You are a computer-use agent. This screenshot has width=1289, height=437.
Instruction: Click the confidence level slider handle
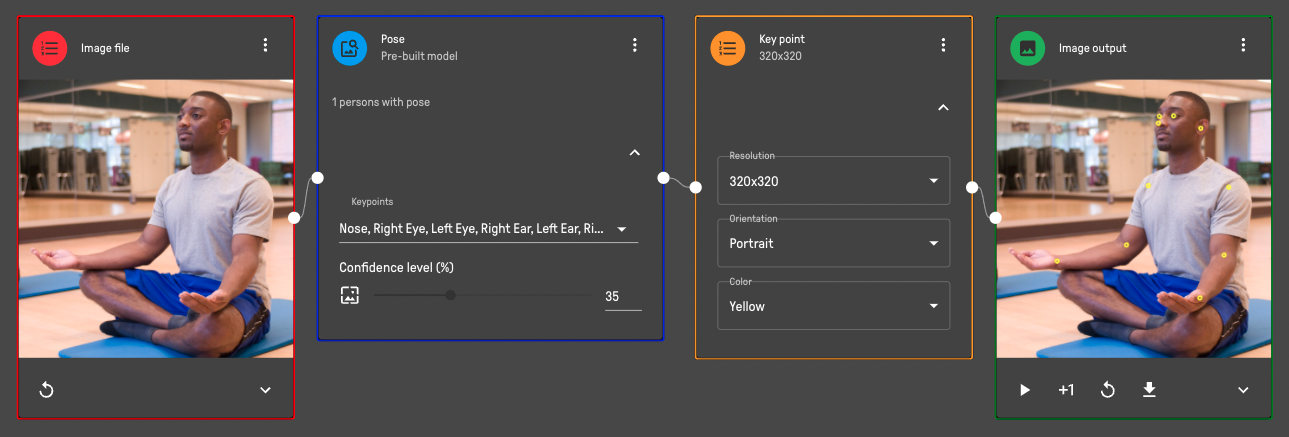tap(451, 295)
